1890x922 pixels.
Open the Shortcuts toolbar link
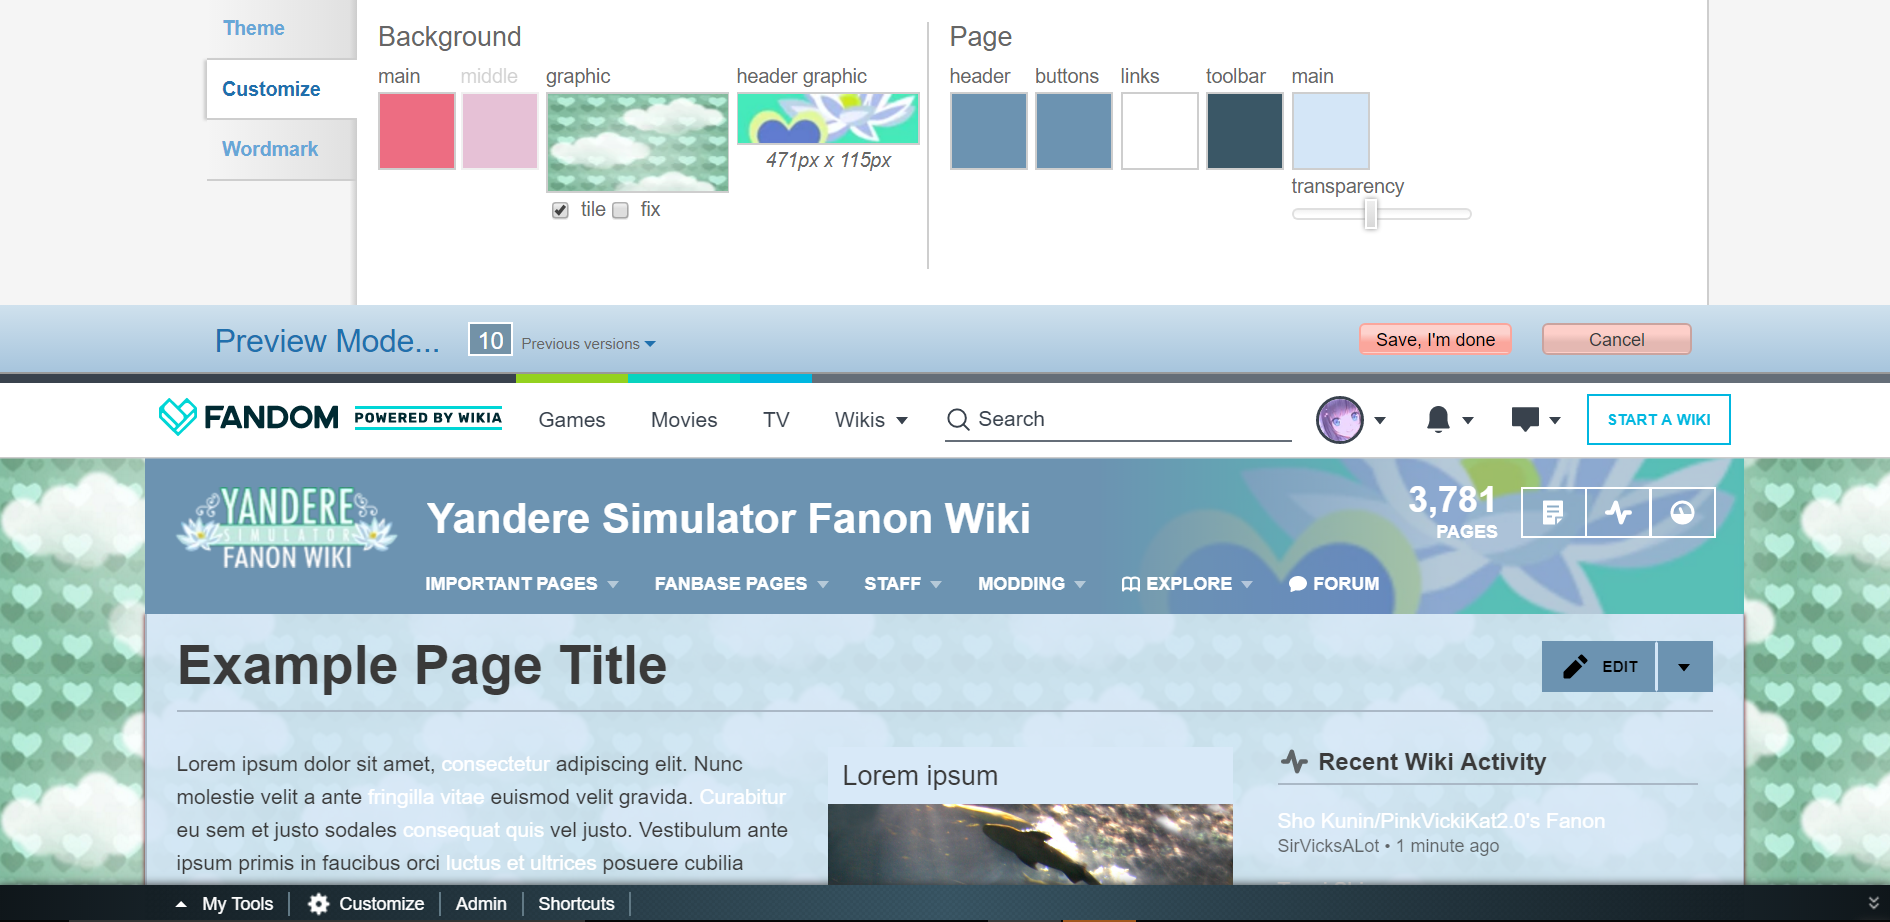click(x=576, y=904)
